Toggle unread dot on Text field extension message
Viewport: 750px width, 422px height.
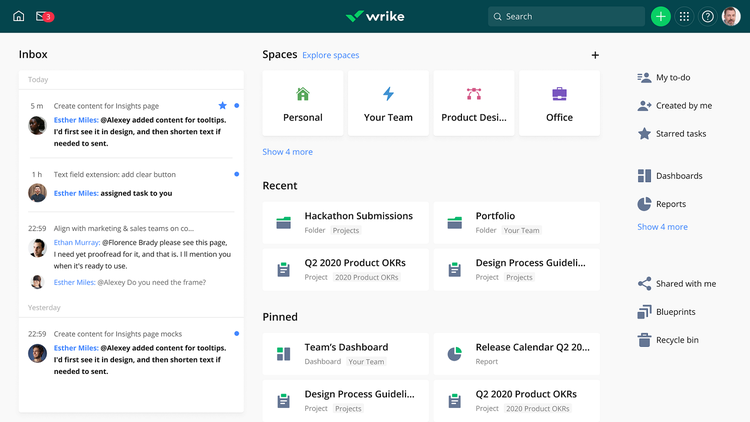(236, 174)
